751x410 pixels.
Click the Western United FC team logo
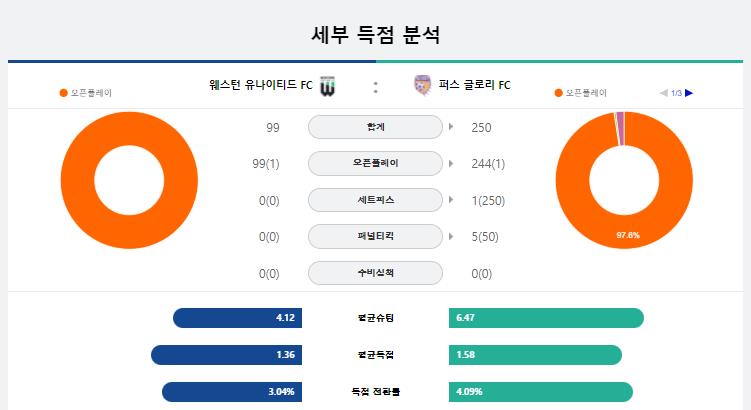tap(328, 86)
